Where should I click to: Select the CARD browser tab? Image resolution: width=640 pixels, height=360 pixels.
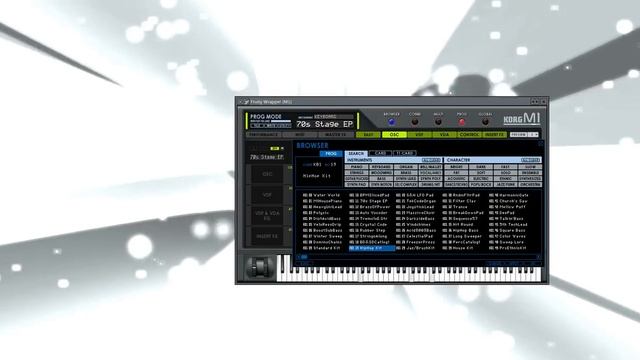point(380,153)
